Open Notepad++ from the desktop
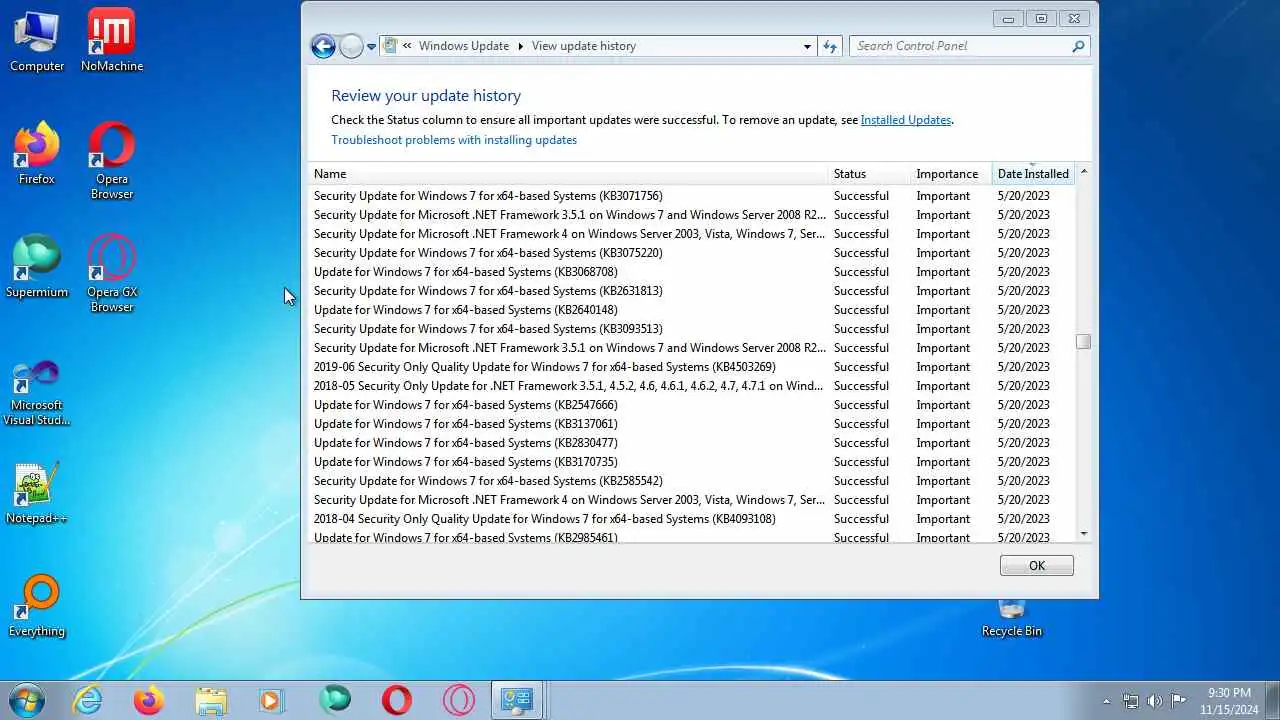Screen dimensions: 1280x720 pos(37,492)
